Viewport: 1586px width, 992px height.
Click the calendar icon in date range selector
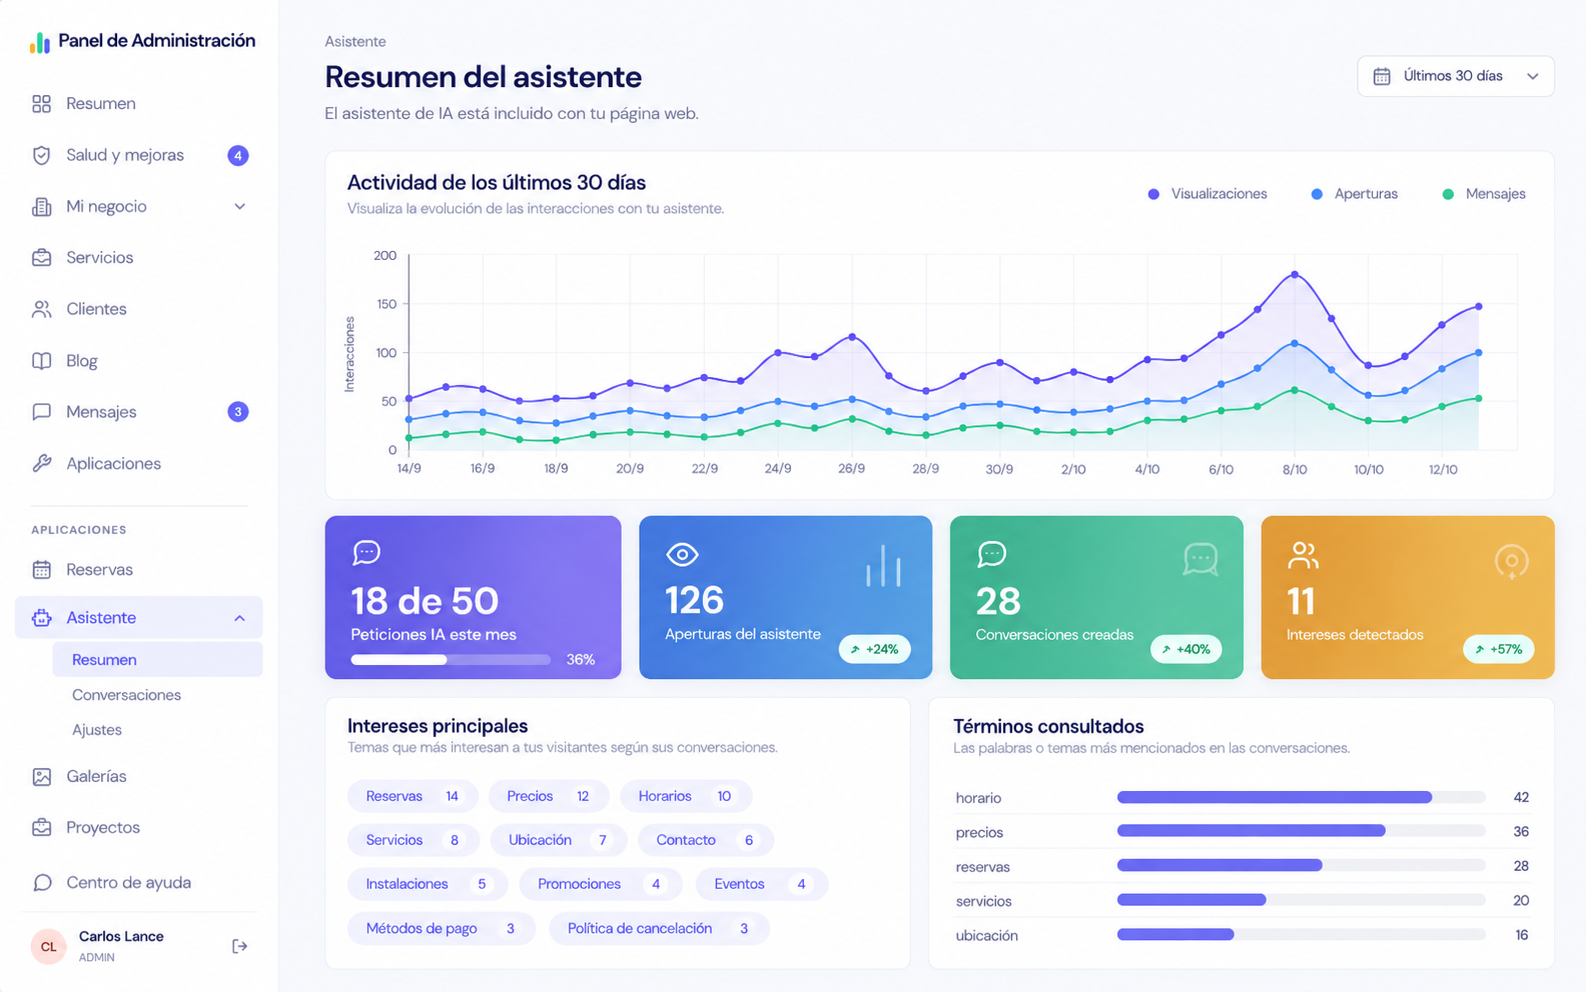(1382, 76)
